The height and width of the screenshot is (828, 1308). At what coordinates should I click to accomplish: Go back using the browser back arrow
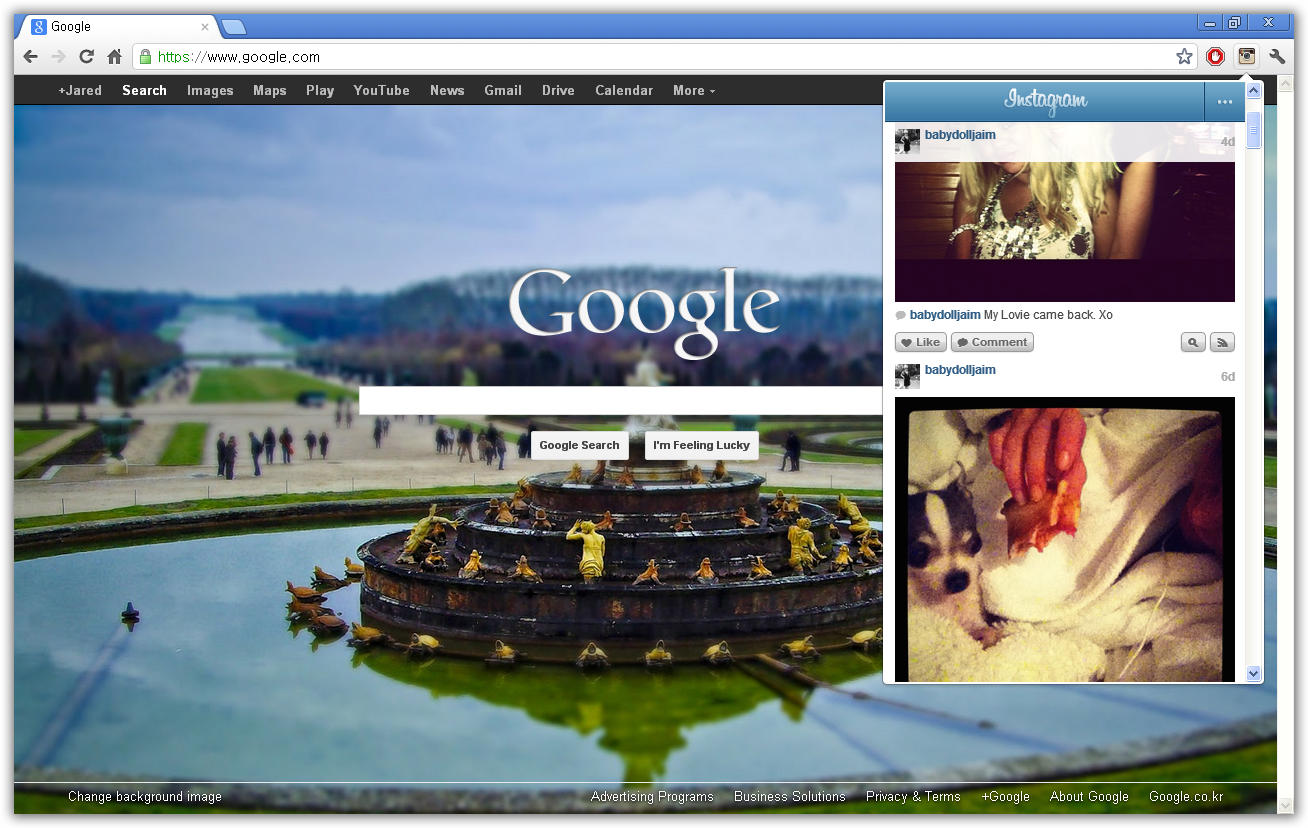point(31,57)
